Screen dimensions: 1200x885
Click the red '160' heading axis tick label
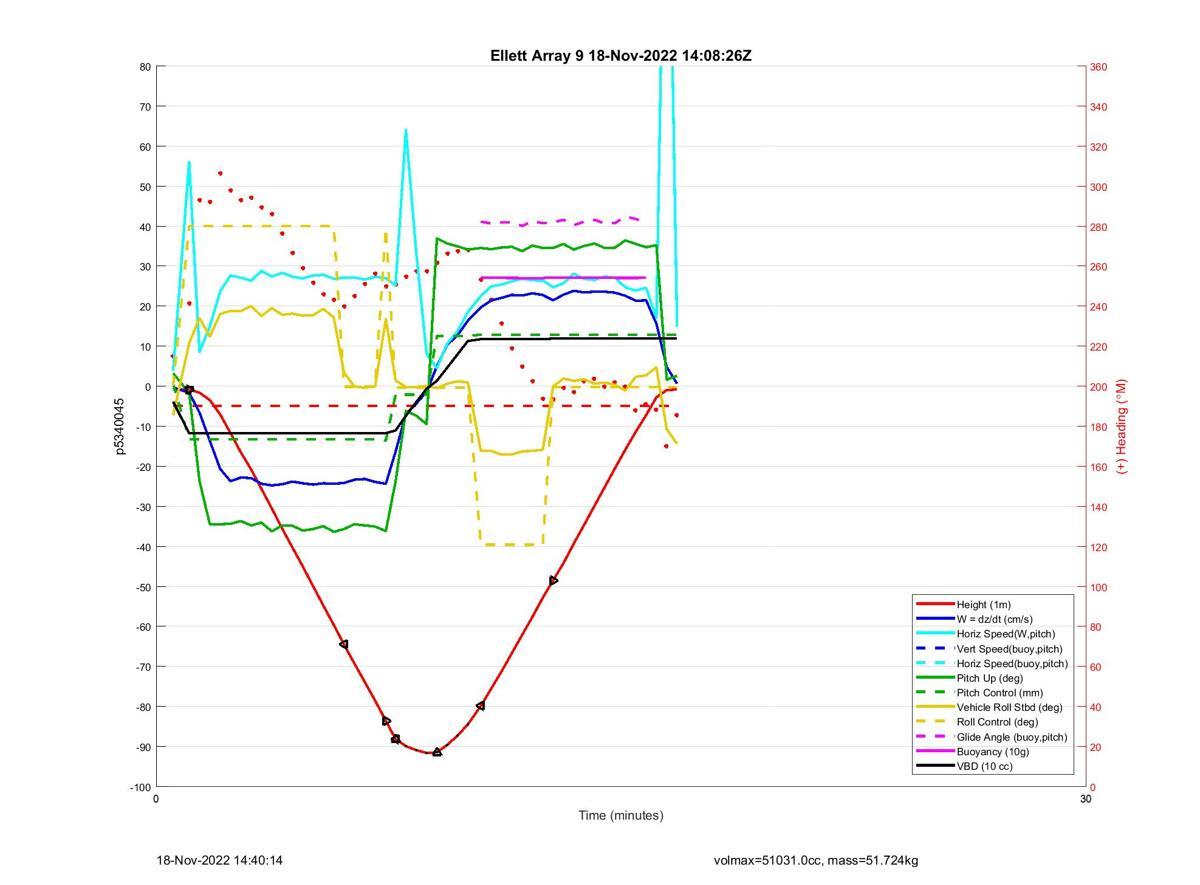coord(1099,467)
